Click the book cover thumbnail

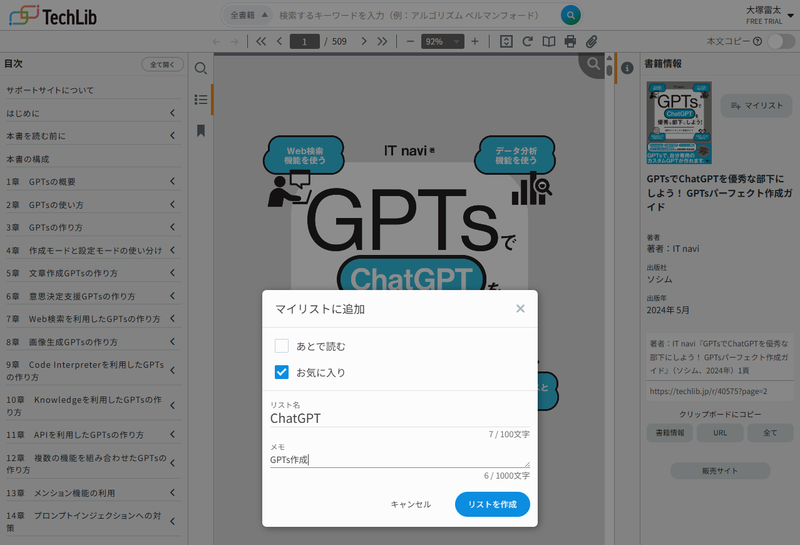[679, 122]
